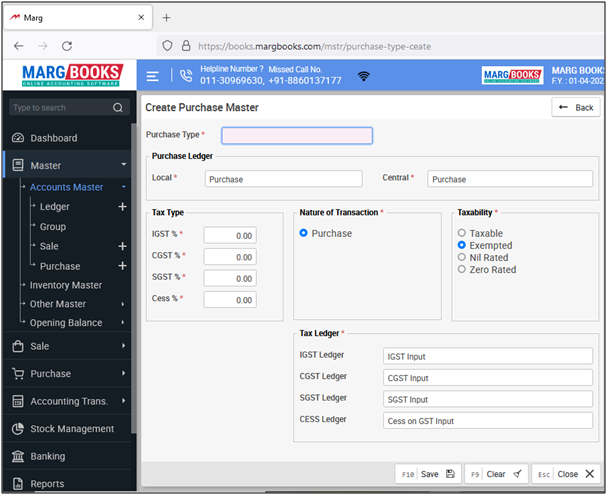The width and height of the screenshot is (608, 495).
Task: Click the Banking building icon
Action: [18, 456]
